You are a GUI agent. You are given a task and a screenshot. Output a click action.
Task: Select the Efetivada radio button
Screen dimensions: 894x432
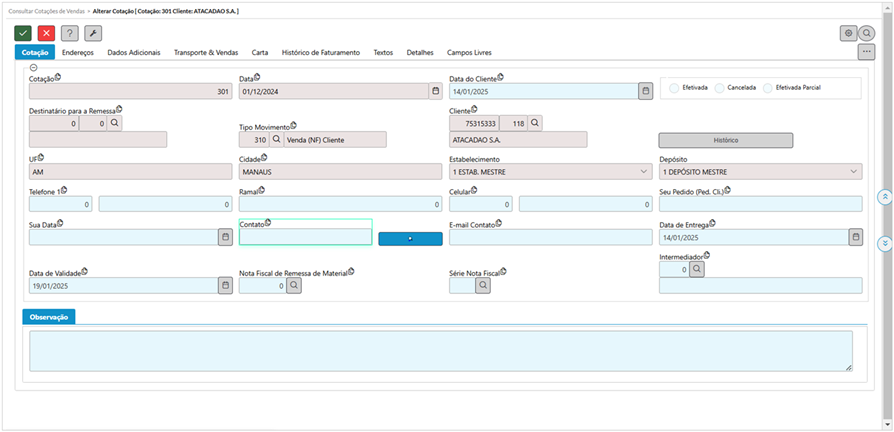tap(674, 88)
